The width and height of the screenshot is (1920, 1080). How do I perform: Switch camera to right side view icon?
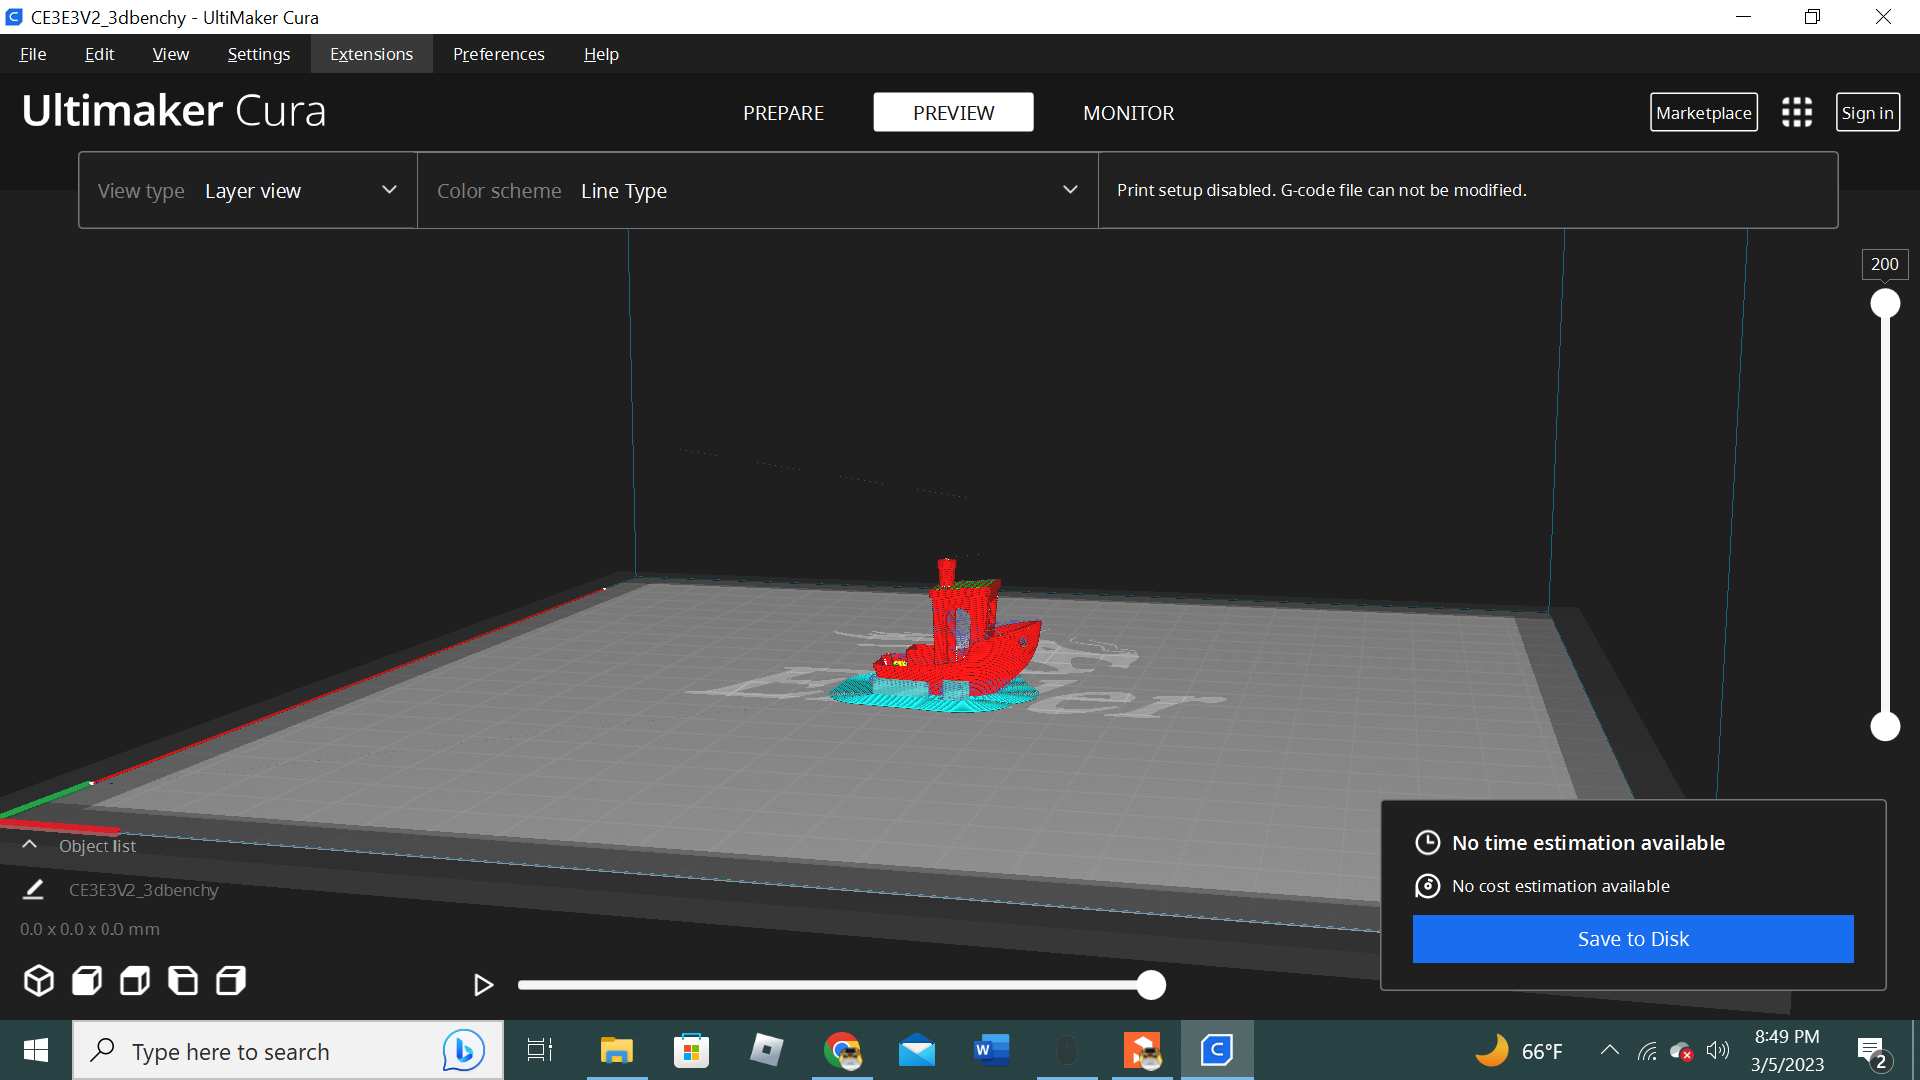(x=231, y=981)
